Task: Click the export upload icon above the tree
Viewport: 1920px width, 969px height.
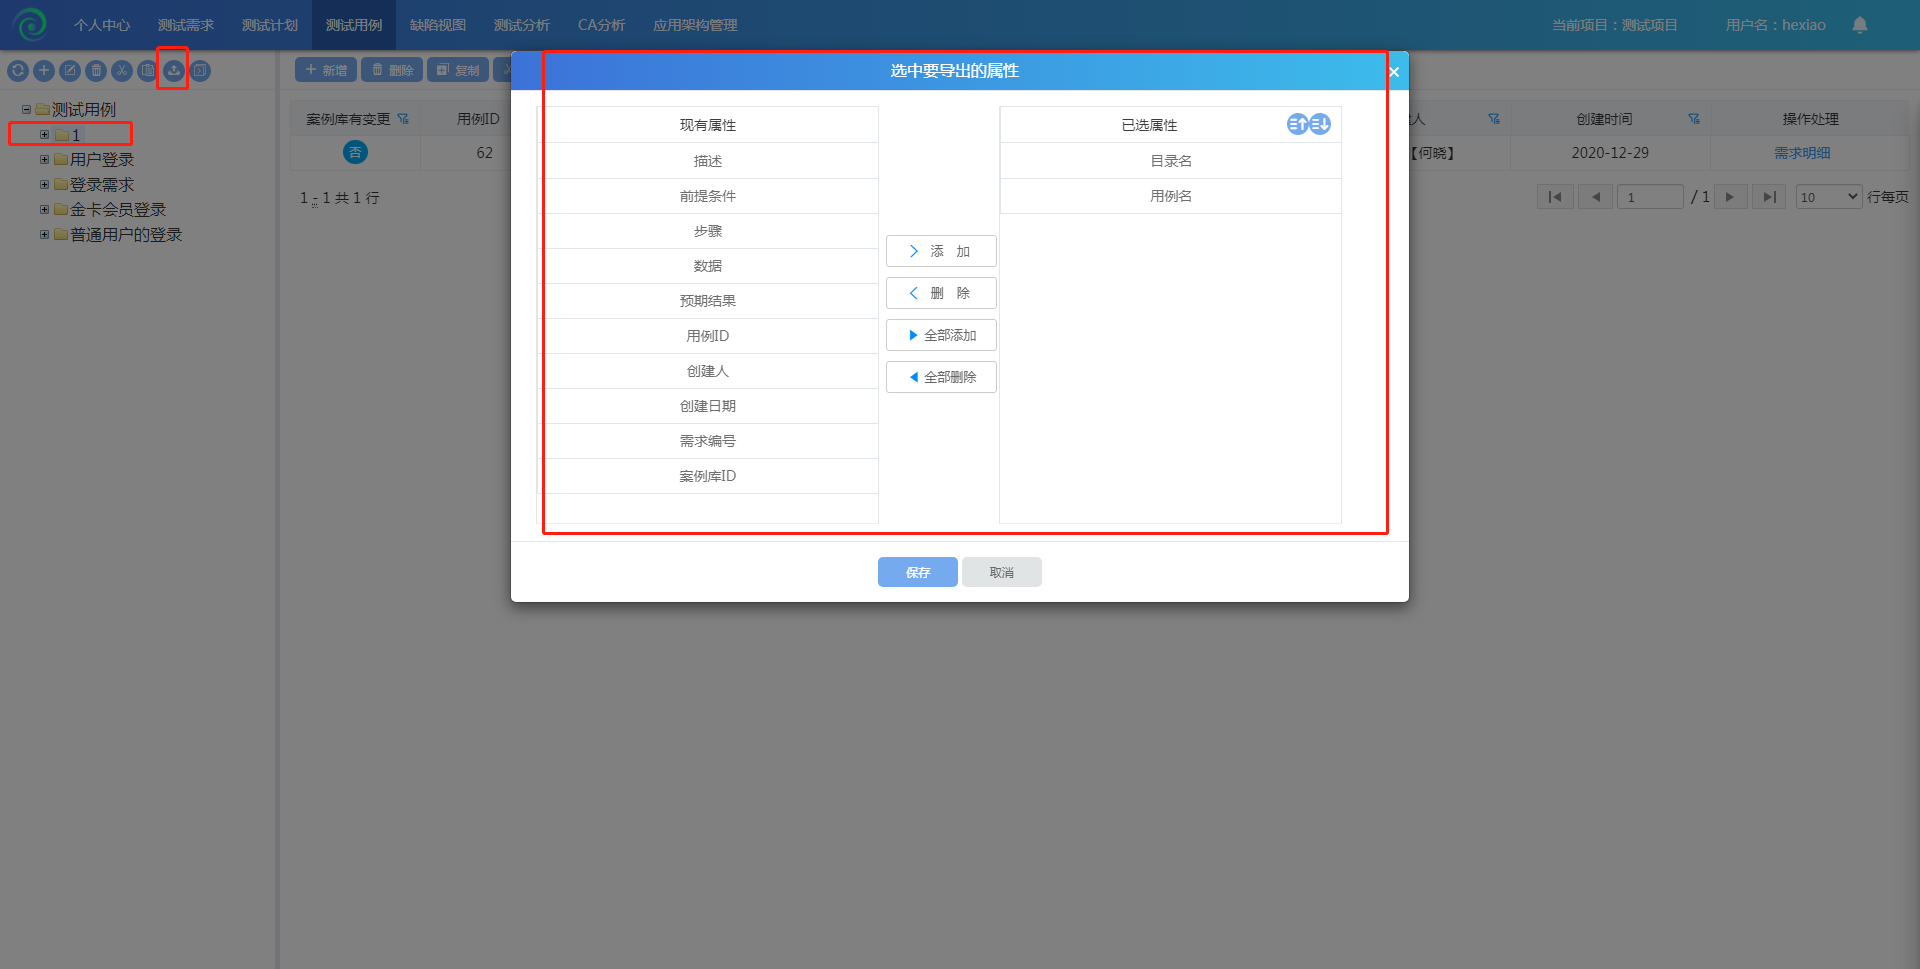Action: pyautogui.click(x=174, y=70)
